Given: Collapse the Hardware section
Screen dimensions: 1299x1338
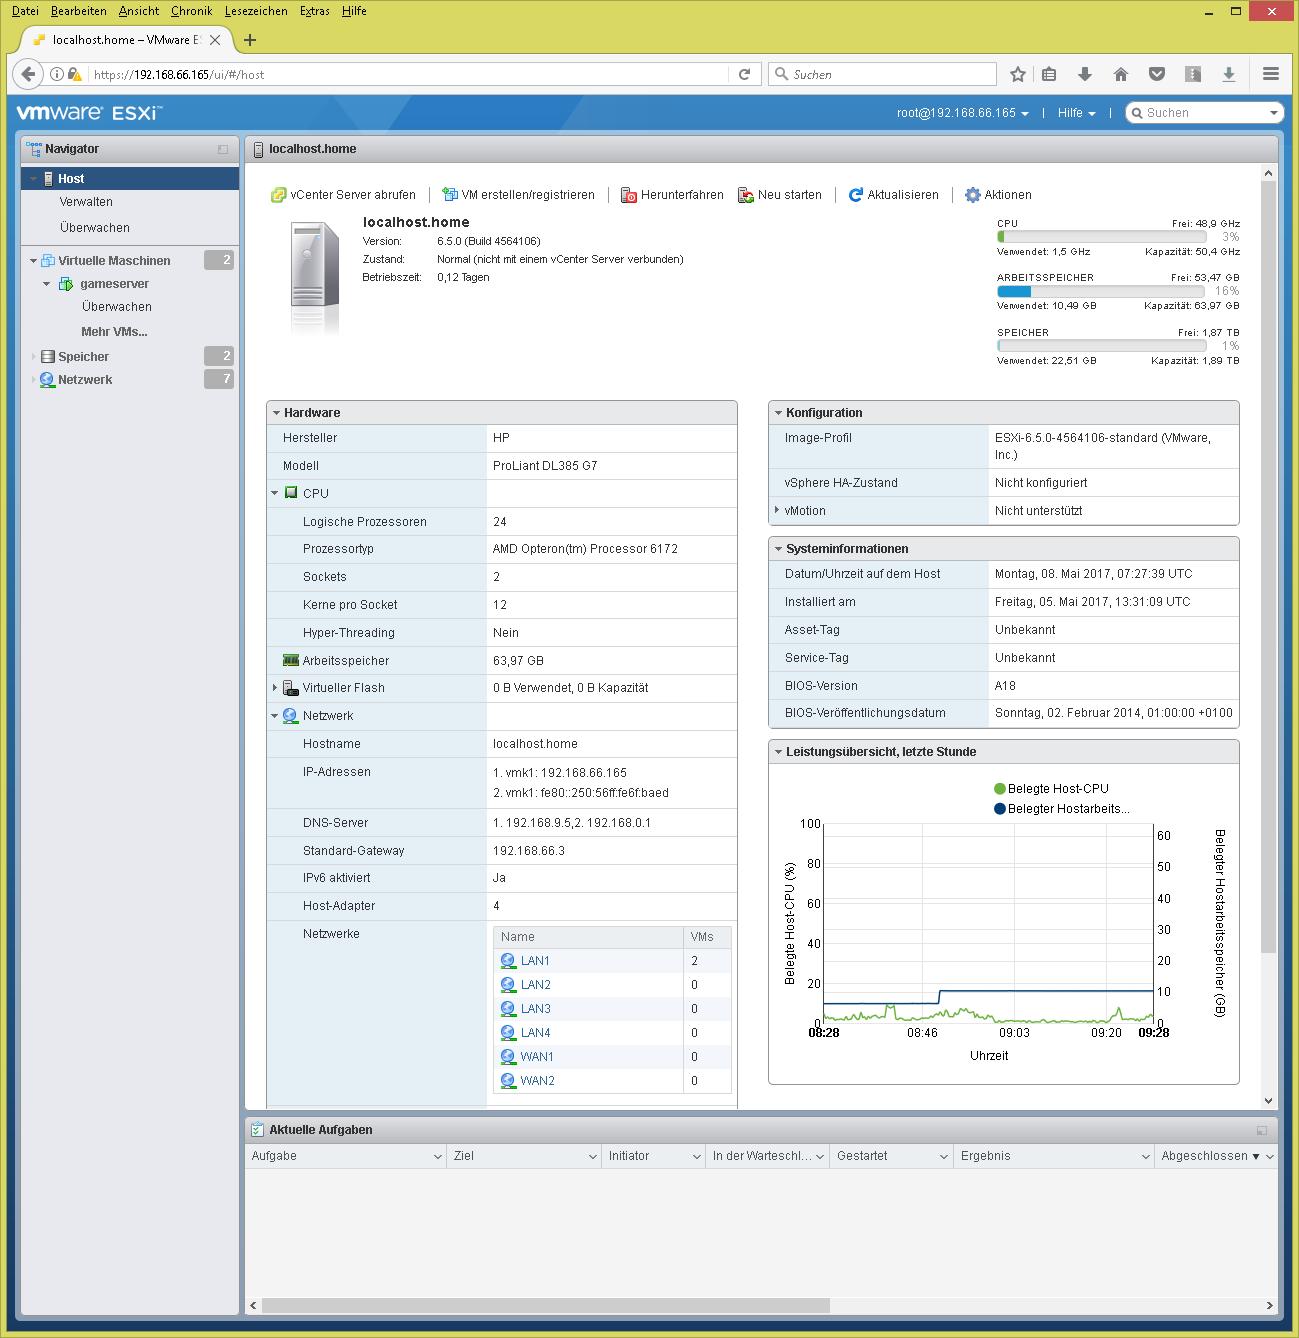Looking at the screenshot, I should pos(276,413).
